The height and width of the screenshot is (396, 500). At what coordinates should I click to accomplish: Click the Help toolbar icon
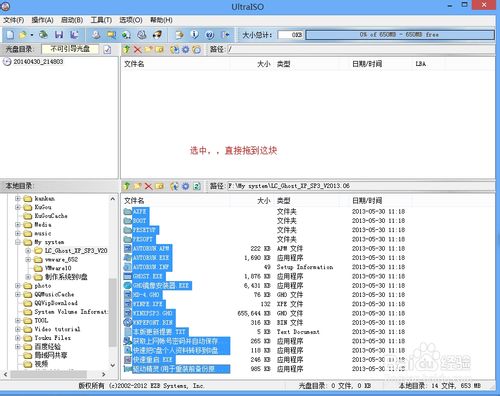[210, 35]
